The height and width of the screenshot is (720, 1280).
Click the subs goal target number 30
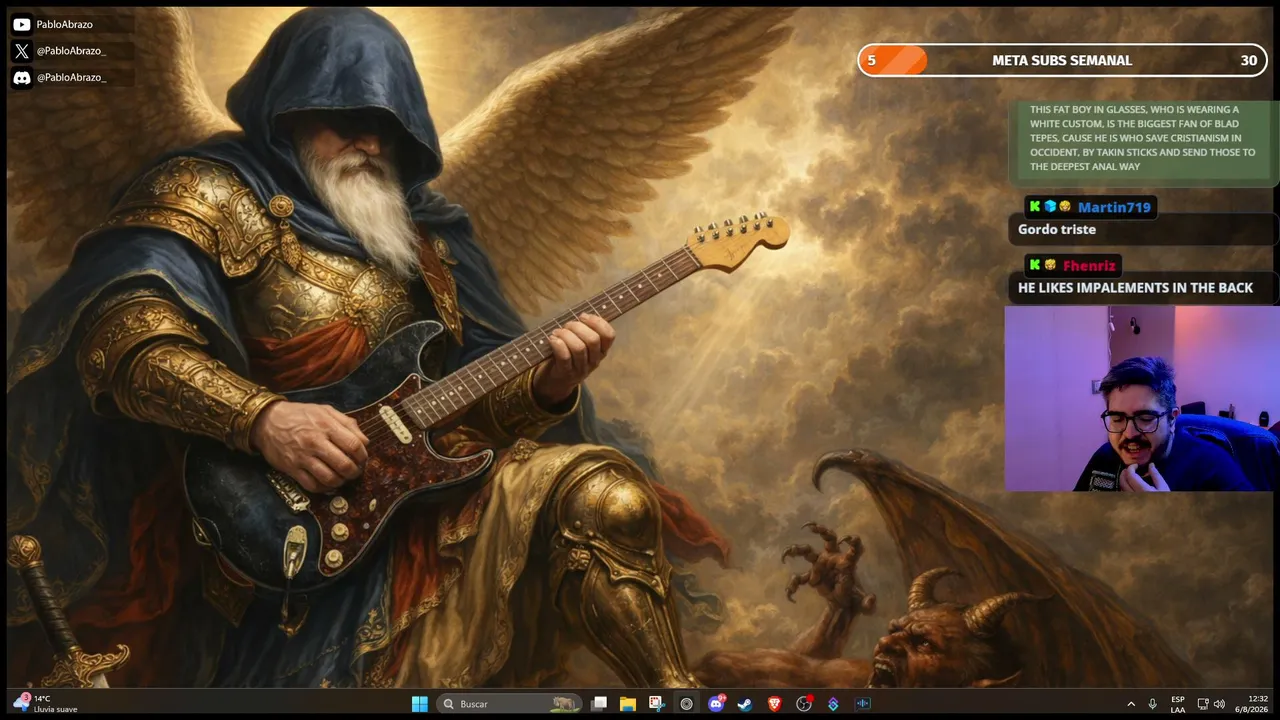click(x=1249, y=61)
